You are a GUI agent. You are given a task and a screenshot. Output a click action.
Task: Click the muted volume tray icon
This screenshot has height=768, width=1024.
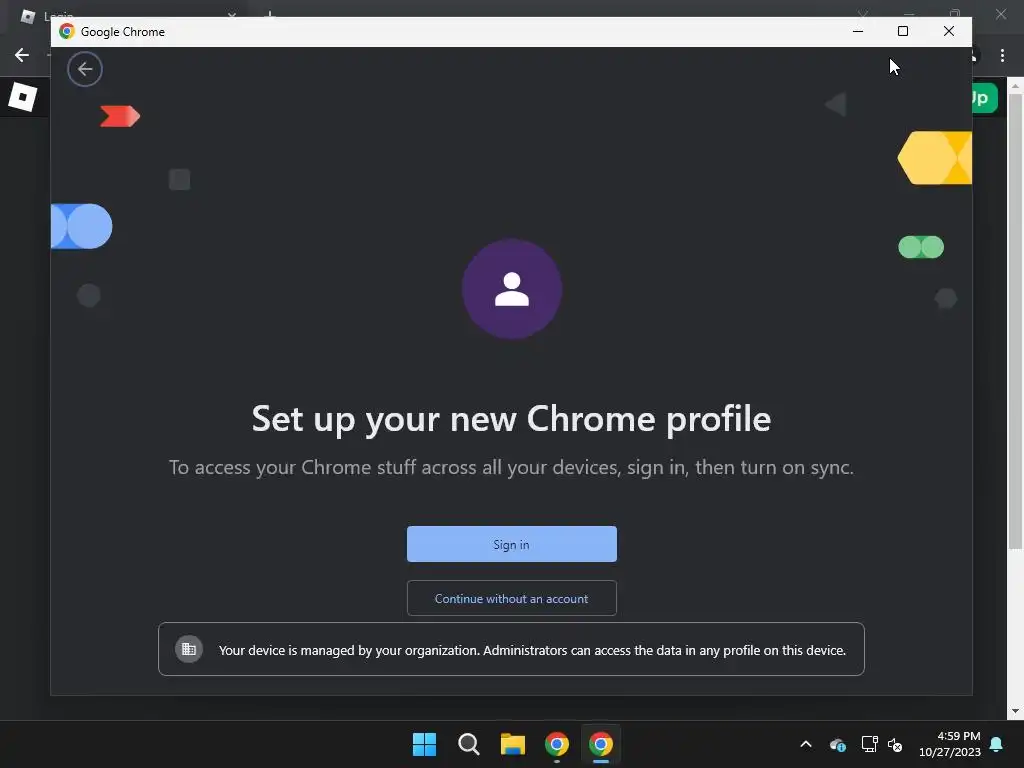[895, 744]
